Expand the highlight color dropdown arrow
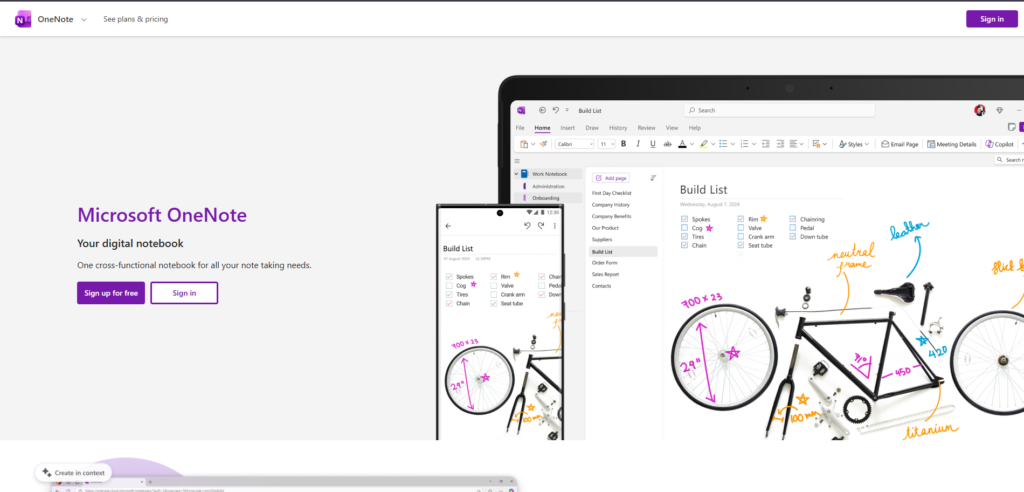This screenshot has height=492, width=1024. point(713,144)
